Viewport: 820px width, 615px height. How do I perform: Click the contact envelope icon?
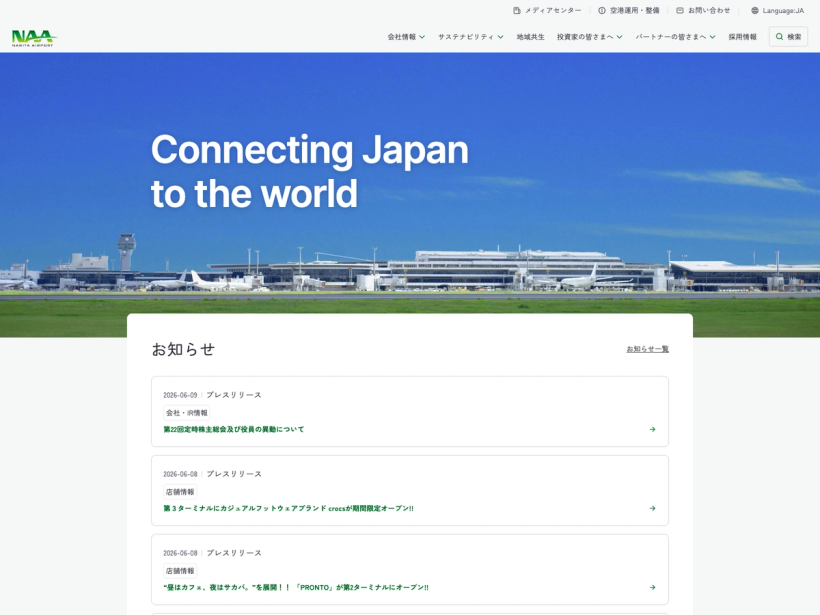point(680,10)
